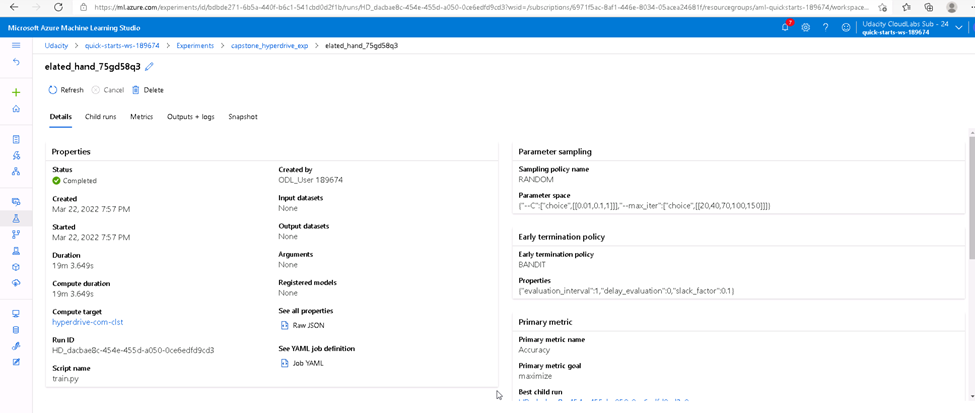Click the Delete button

tap(148, 90)
